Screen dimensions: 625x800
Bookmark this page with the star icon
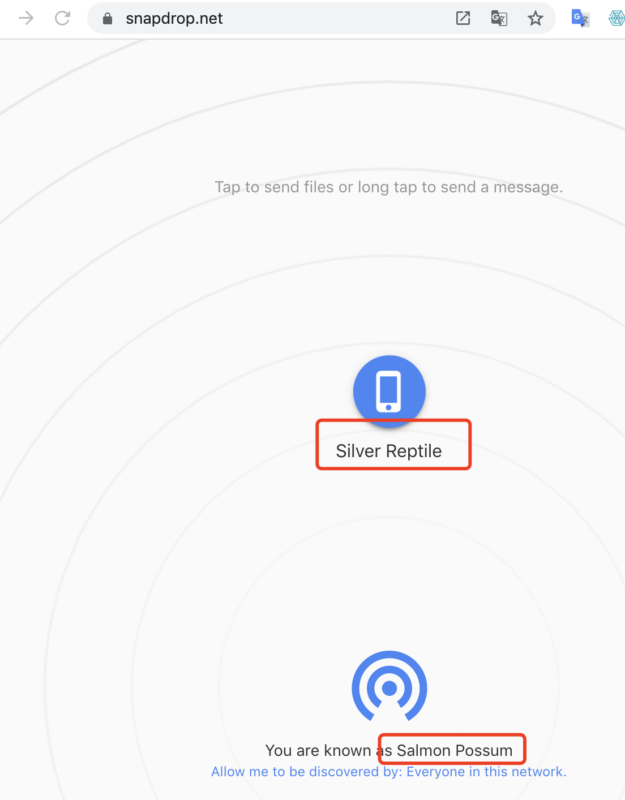click(x=535, y=18)
